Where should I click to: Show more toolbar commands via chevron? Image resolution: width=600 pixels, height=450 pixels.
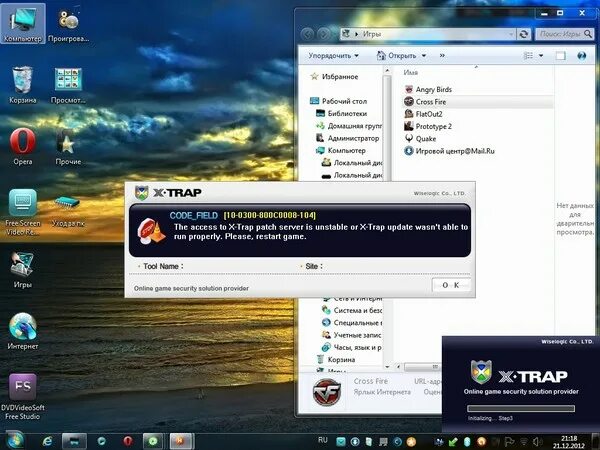coord(442,55)
